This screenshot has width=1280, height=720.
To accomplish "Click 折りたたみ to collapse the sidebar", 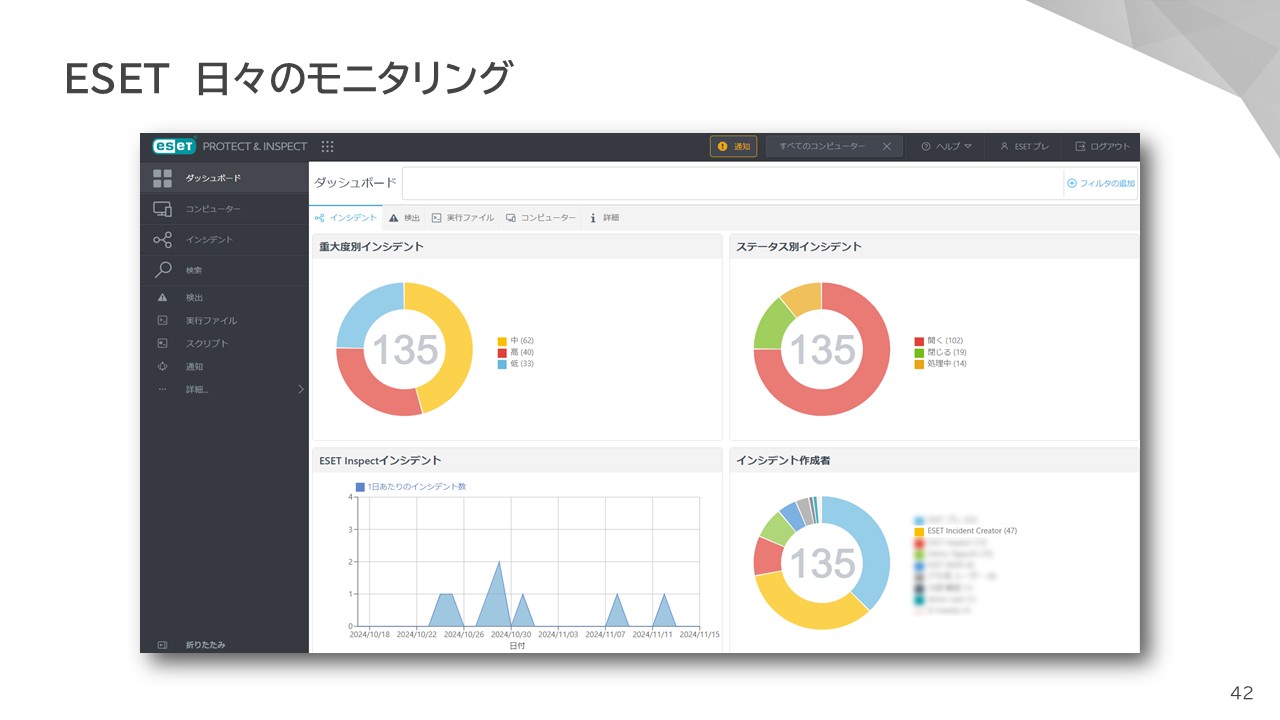I will click(x=205, y=645).
